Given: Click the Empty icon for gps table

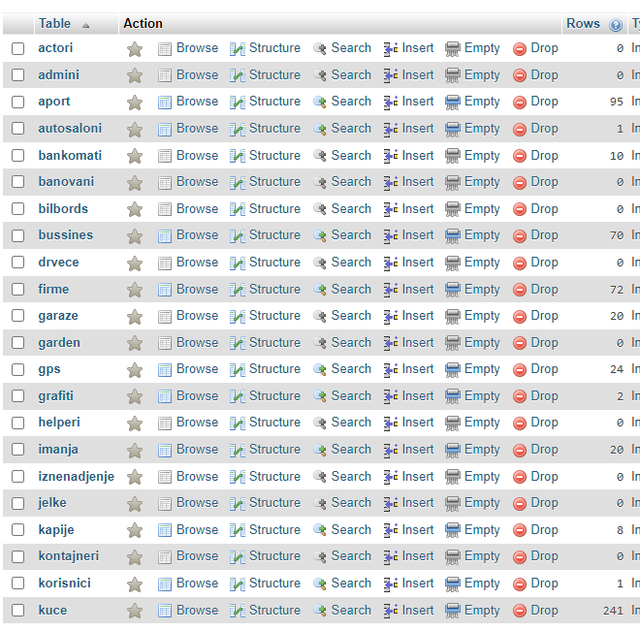Looking at the screenshot, I should [452, 370].
